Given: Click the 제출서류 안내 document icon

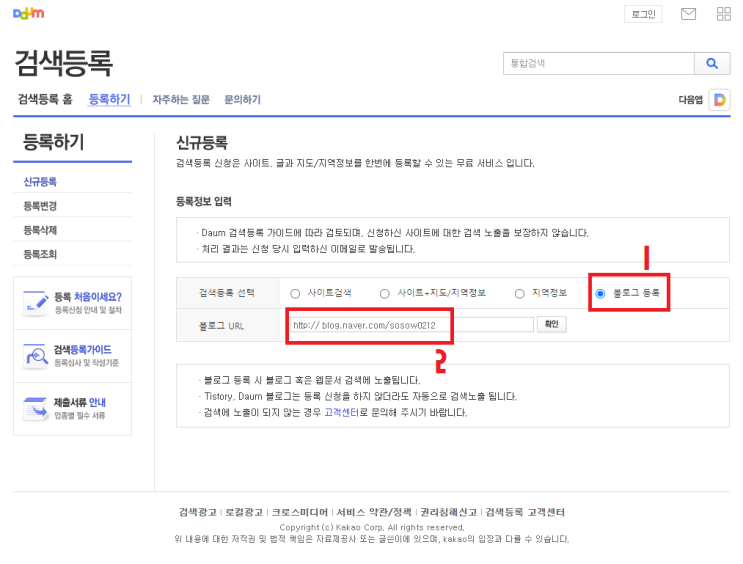Looking at the screenshot, I should pos(36,408).
